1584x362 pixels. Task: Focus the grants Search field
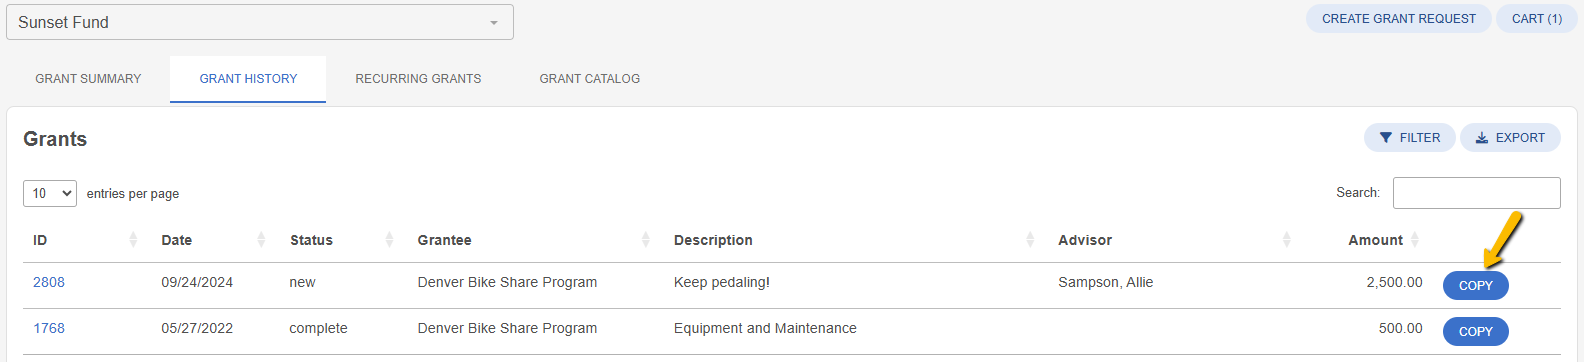[1476, 193]
